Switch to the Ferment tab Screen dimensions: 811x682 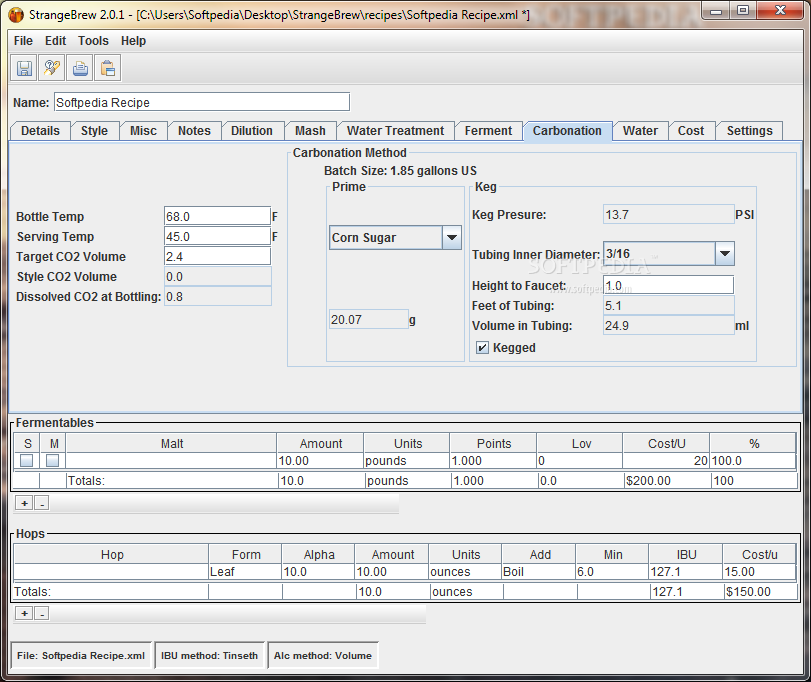(x=488, y=131)
